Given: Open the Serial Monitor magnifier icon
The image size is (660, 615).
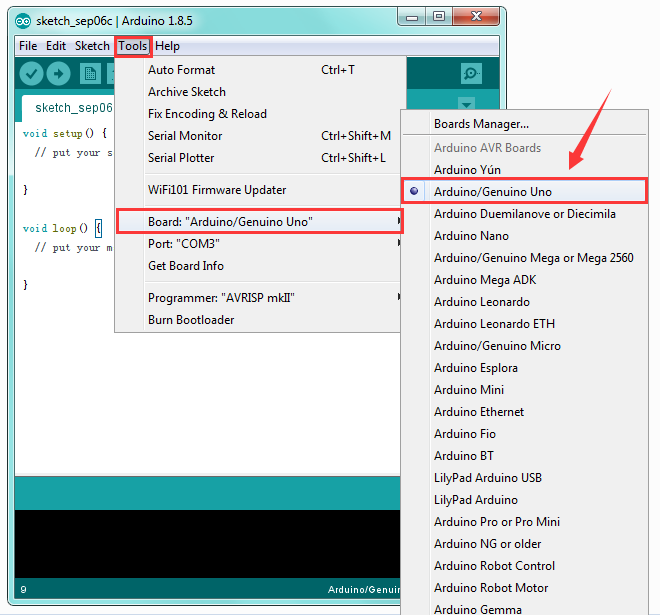Looking at the screenshot, I should point(471,74).
